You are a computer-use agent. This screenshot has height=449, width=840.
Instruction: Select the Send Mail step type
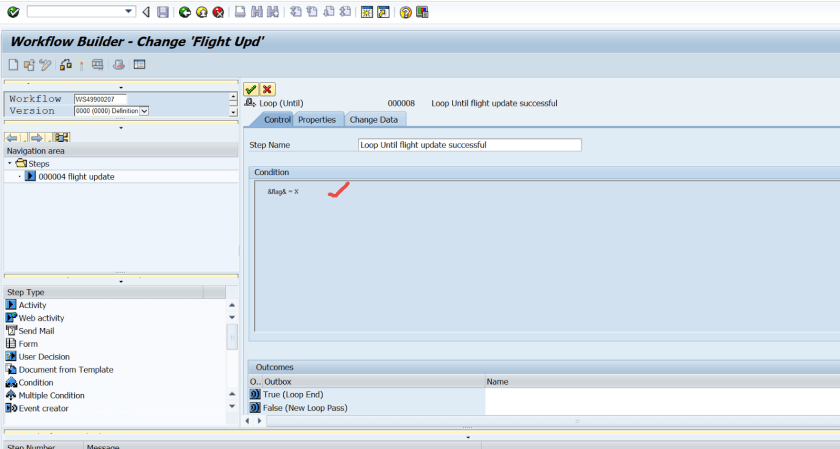(x=36, y=331)
